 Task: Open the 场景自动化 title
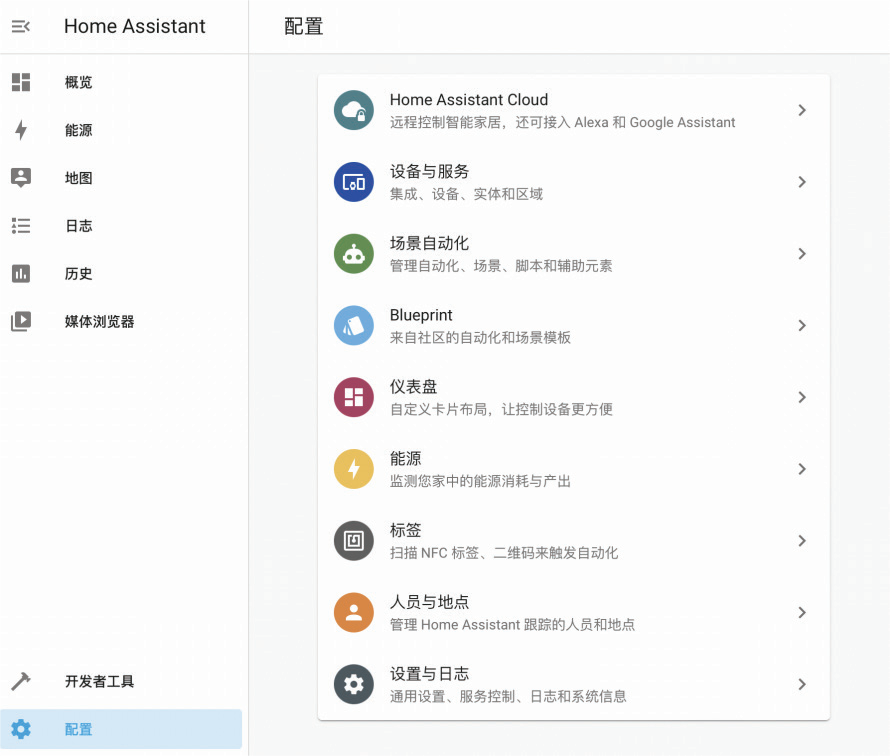pos(429,243)
